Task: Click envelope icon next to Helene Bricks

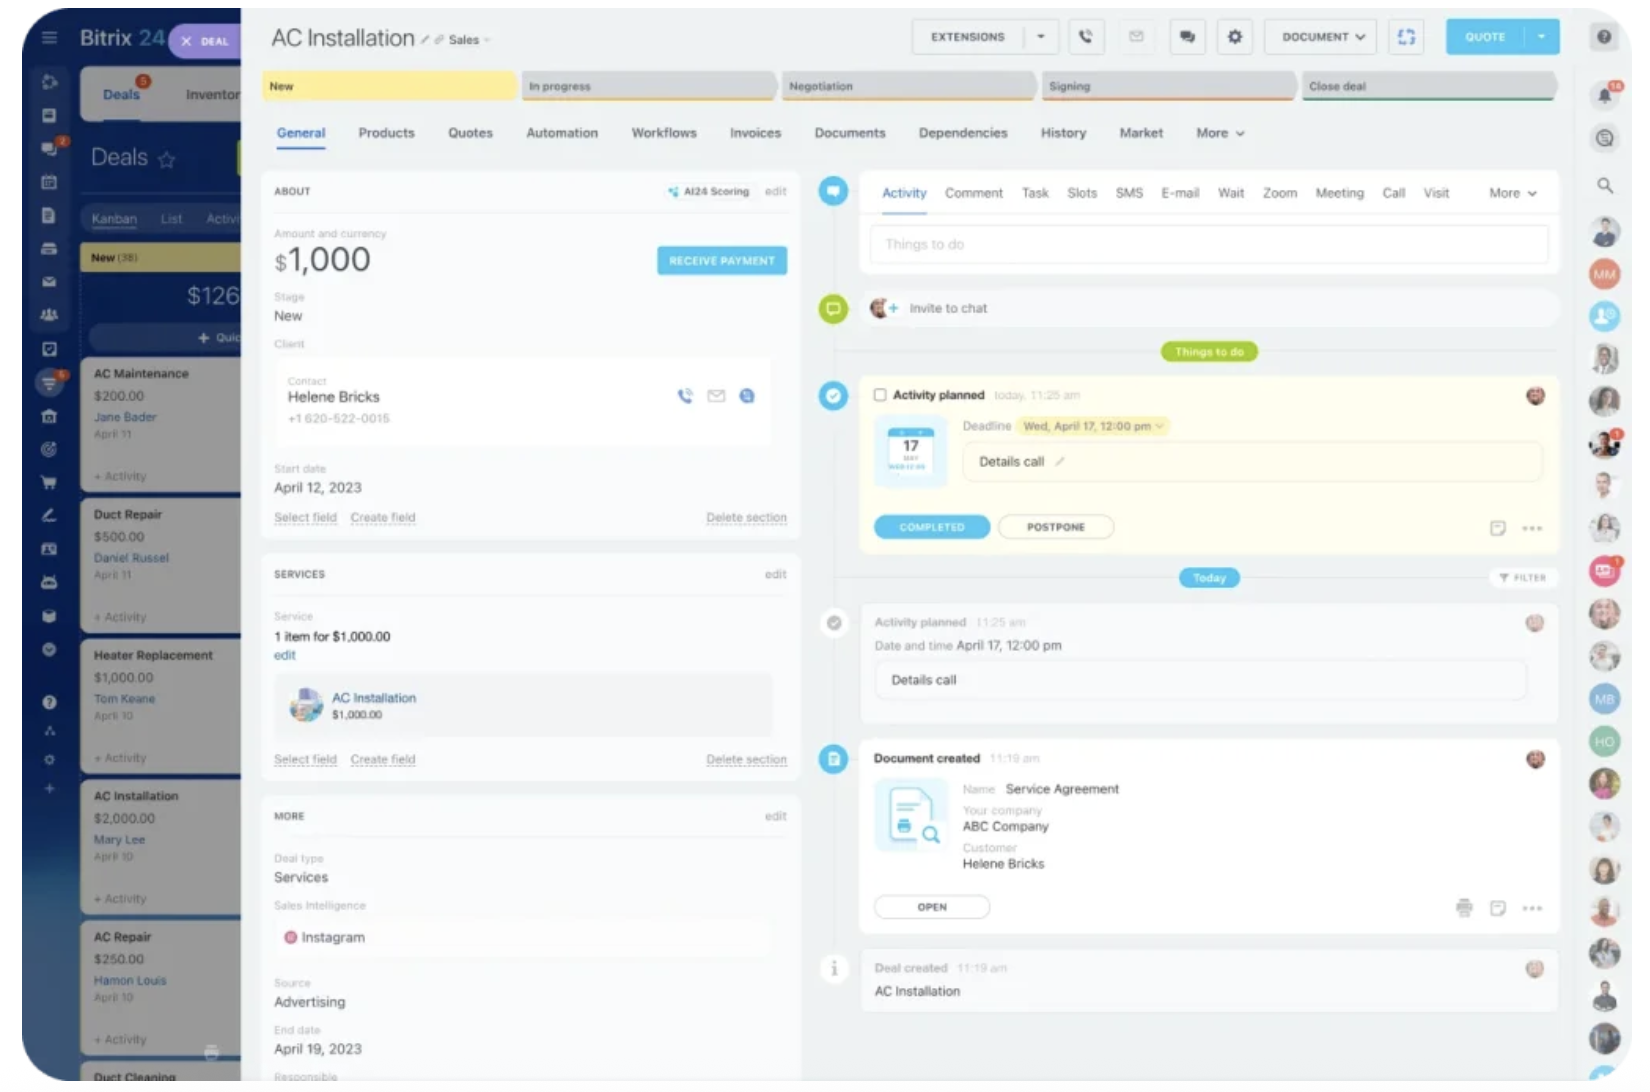Action: tap(716, 396)
